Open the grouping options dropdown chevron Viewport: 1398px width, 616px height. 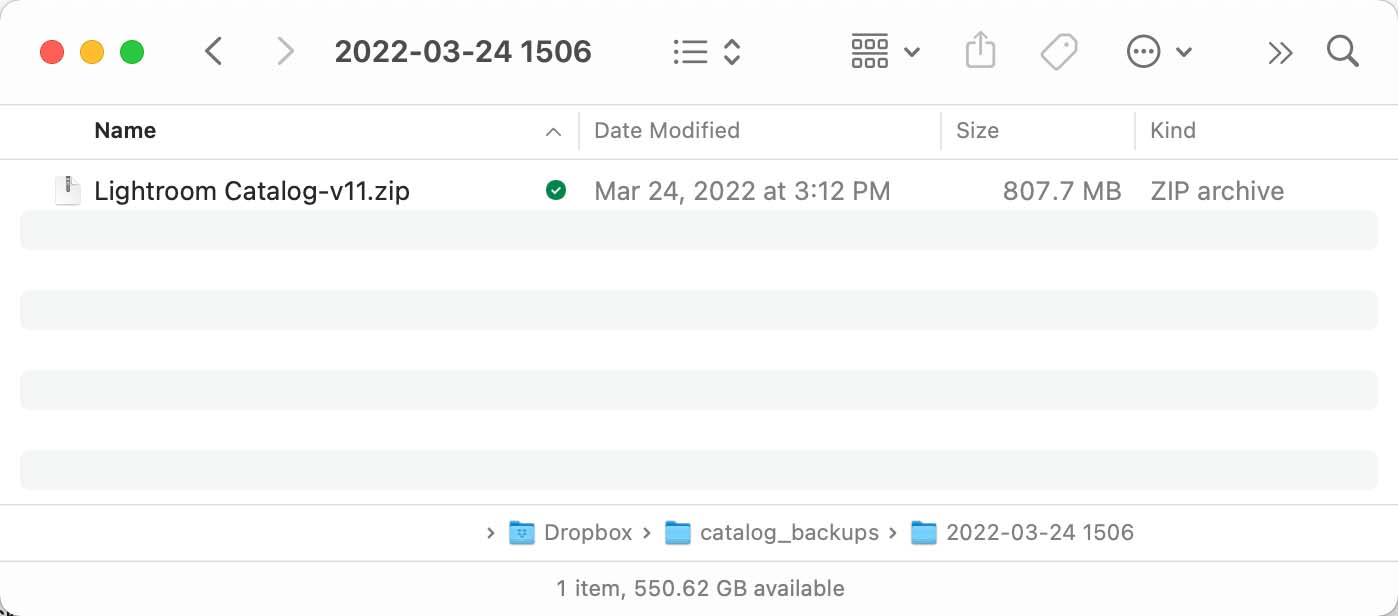point(911,51)
